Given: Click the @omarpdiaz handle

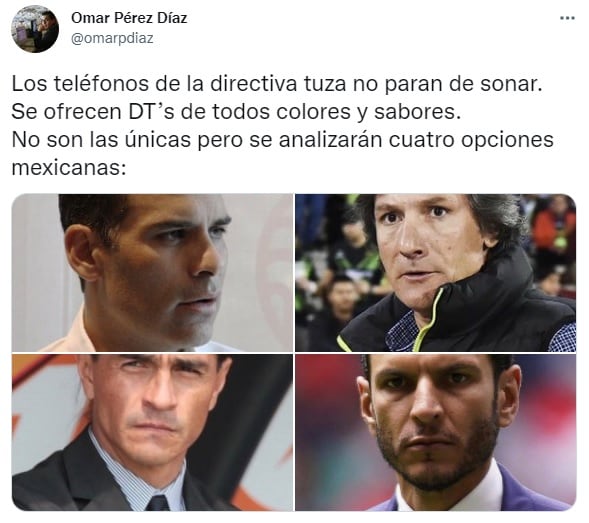Looking at the screenshot, I should [x=112, y=38].
